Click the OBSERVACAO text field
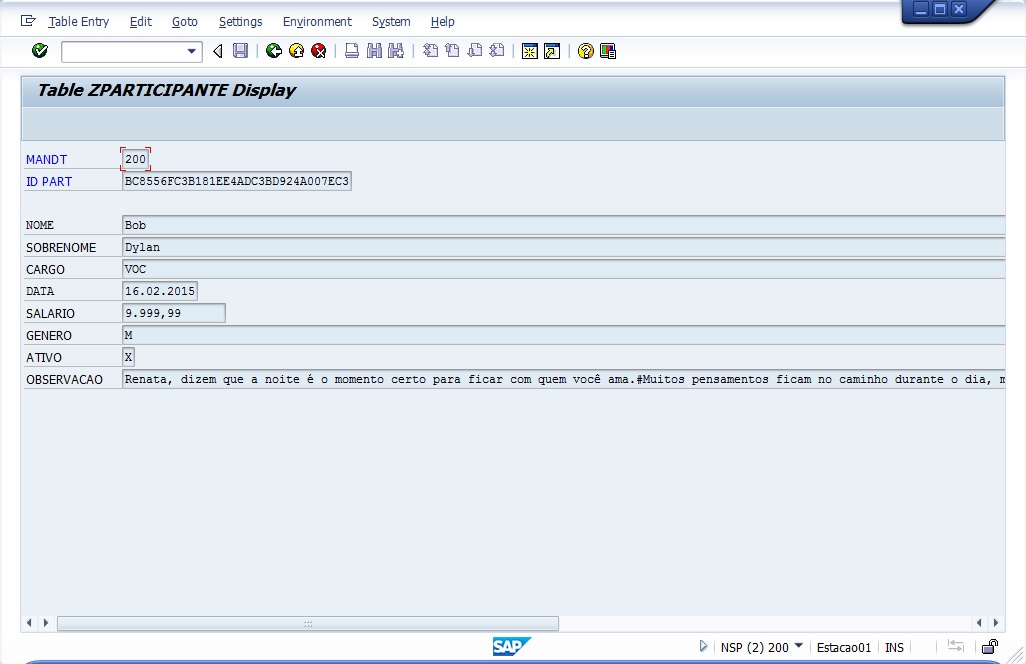1026x664 pixels. pos(562,379)
